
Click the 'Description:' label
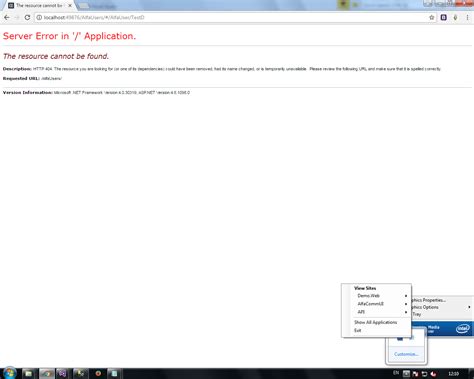(x=17, y=69)
